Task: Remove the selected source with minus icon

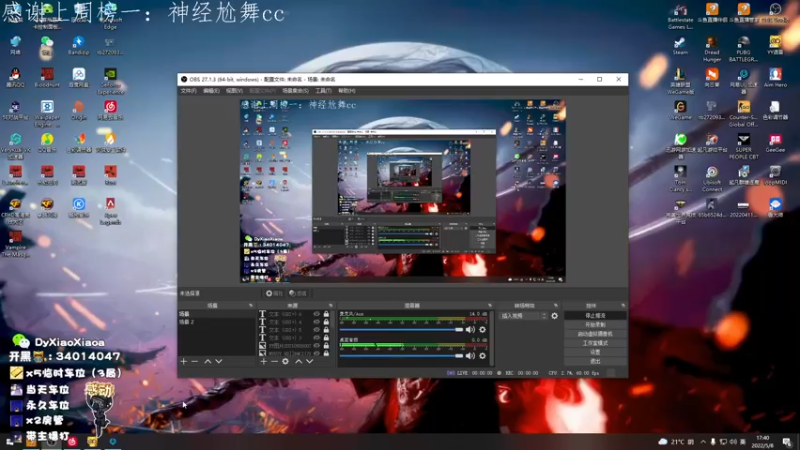Action: click(274, 361)
